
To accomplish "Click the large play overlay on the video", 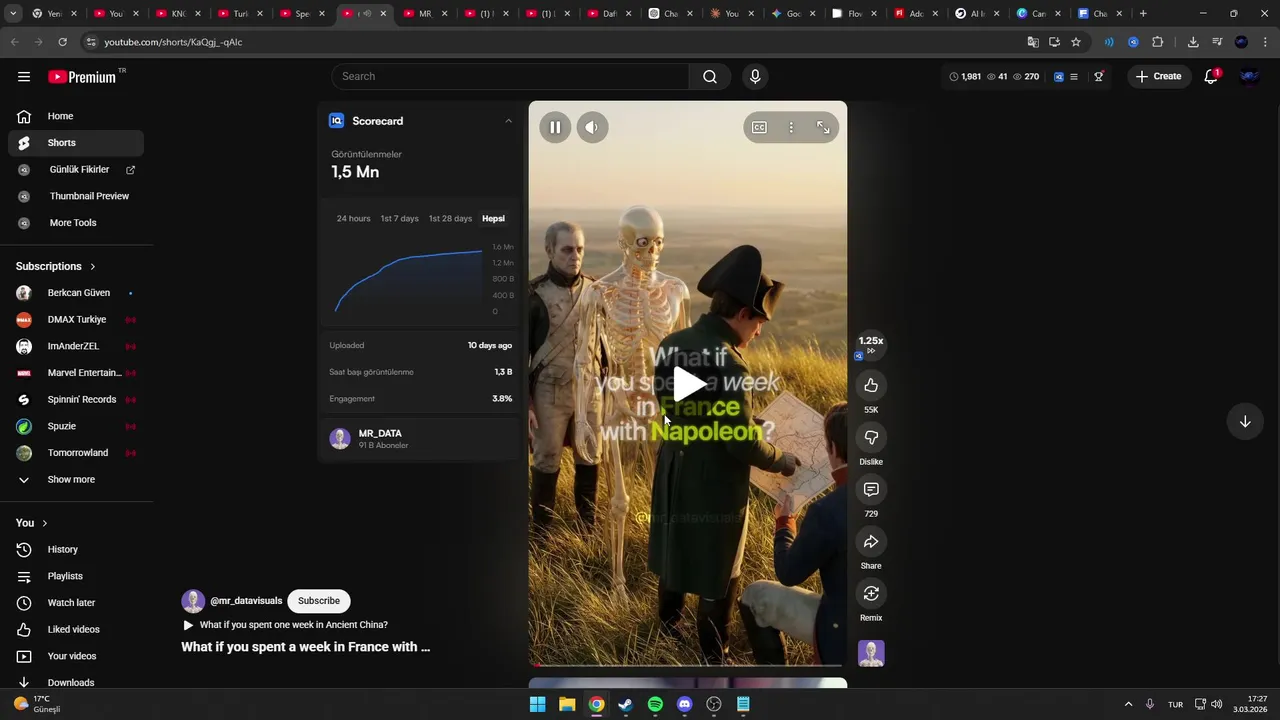I will 688,384.
